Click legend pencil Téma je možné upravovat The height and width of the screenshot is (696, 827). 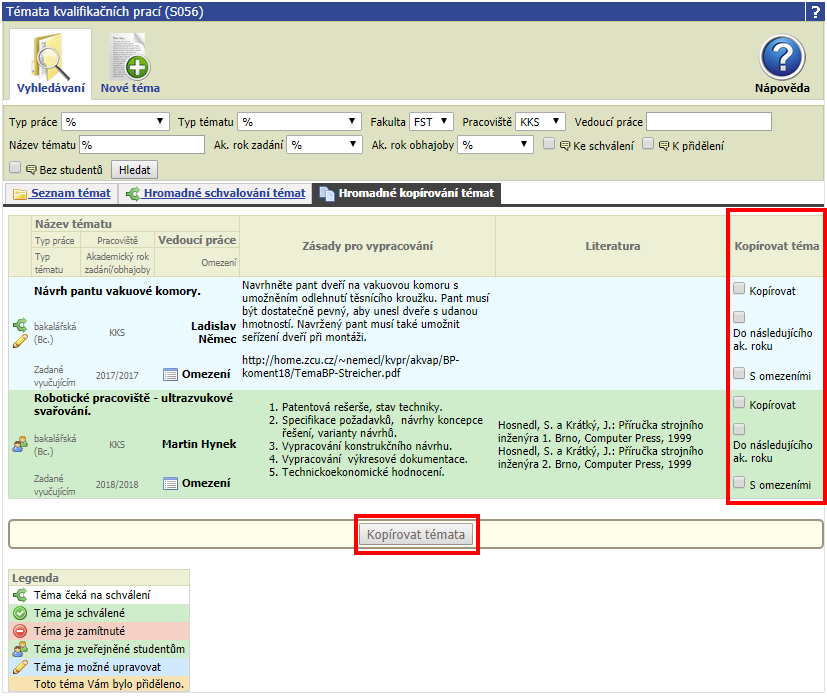tap(20, 667)
